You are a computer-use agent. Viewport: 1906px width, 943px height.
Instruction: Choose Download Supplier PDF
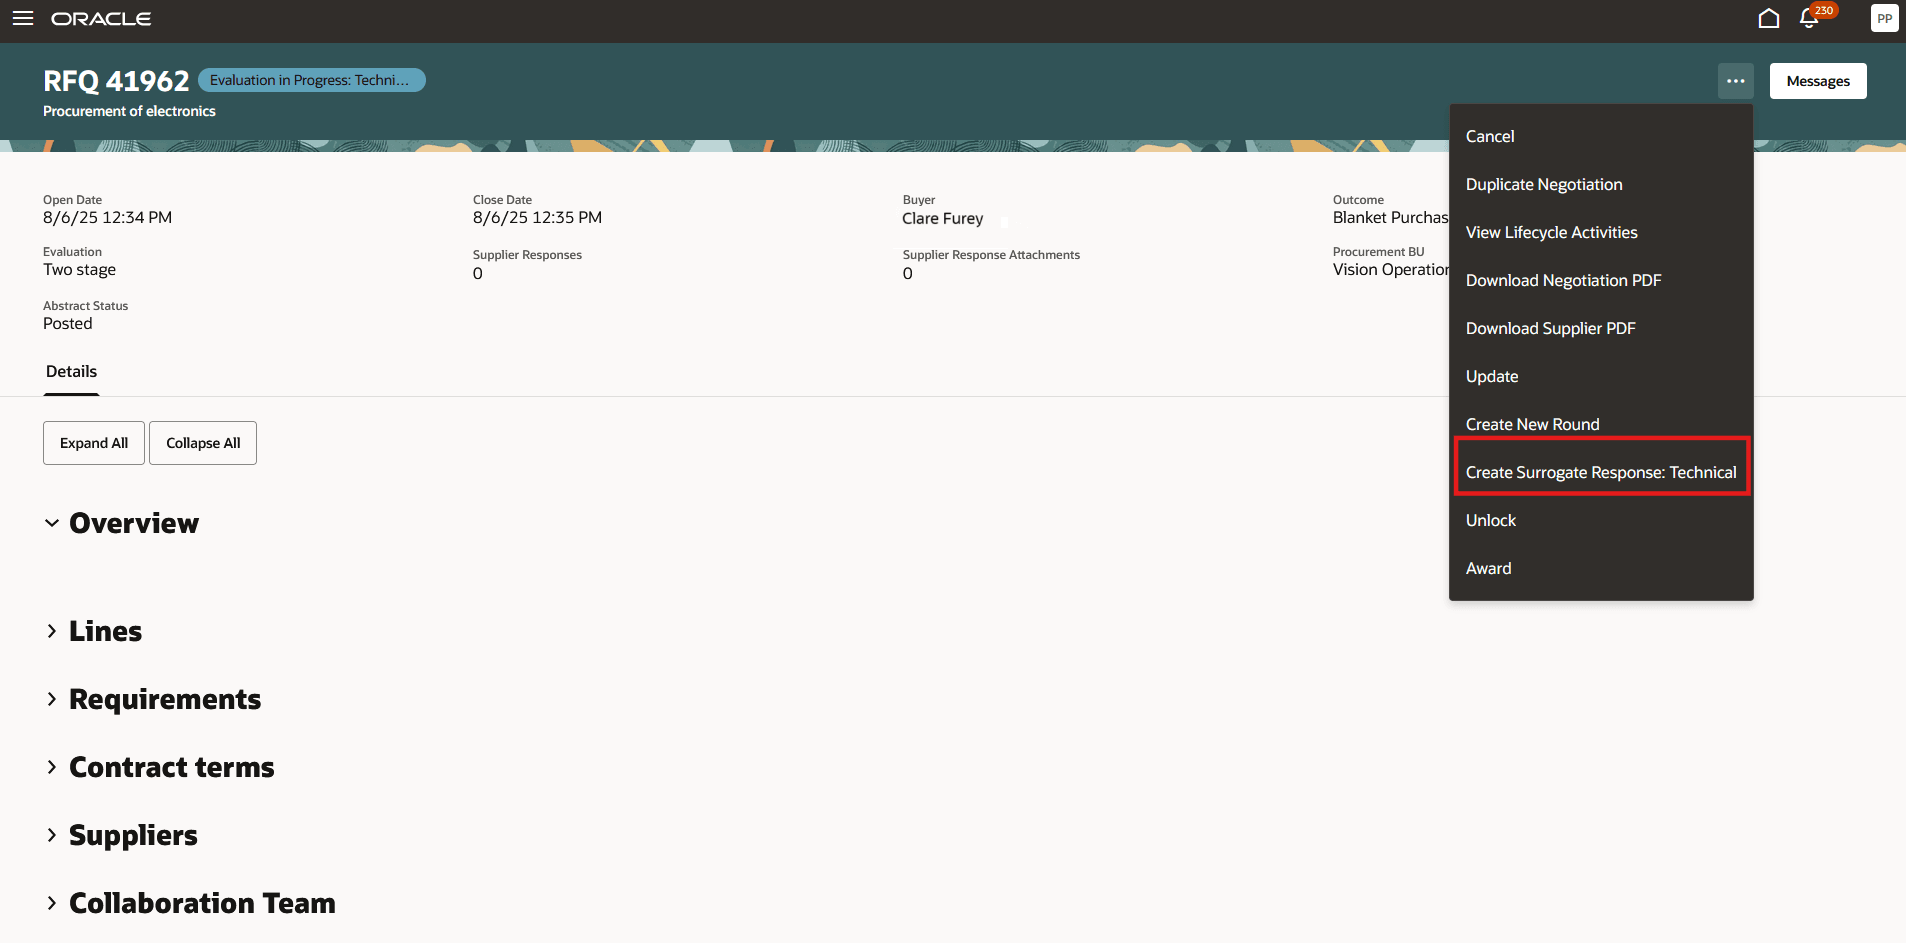pos(1600,328)
